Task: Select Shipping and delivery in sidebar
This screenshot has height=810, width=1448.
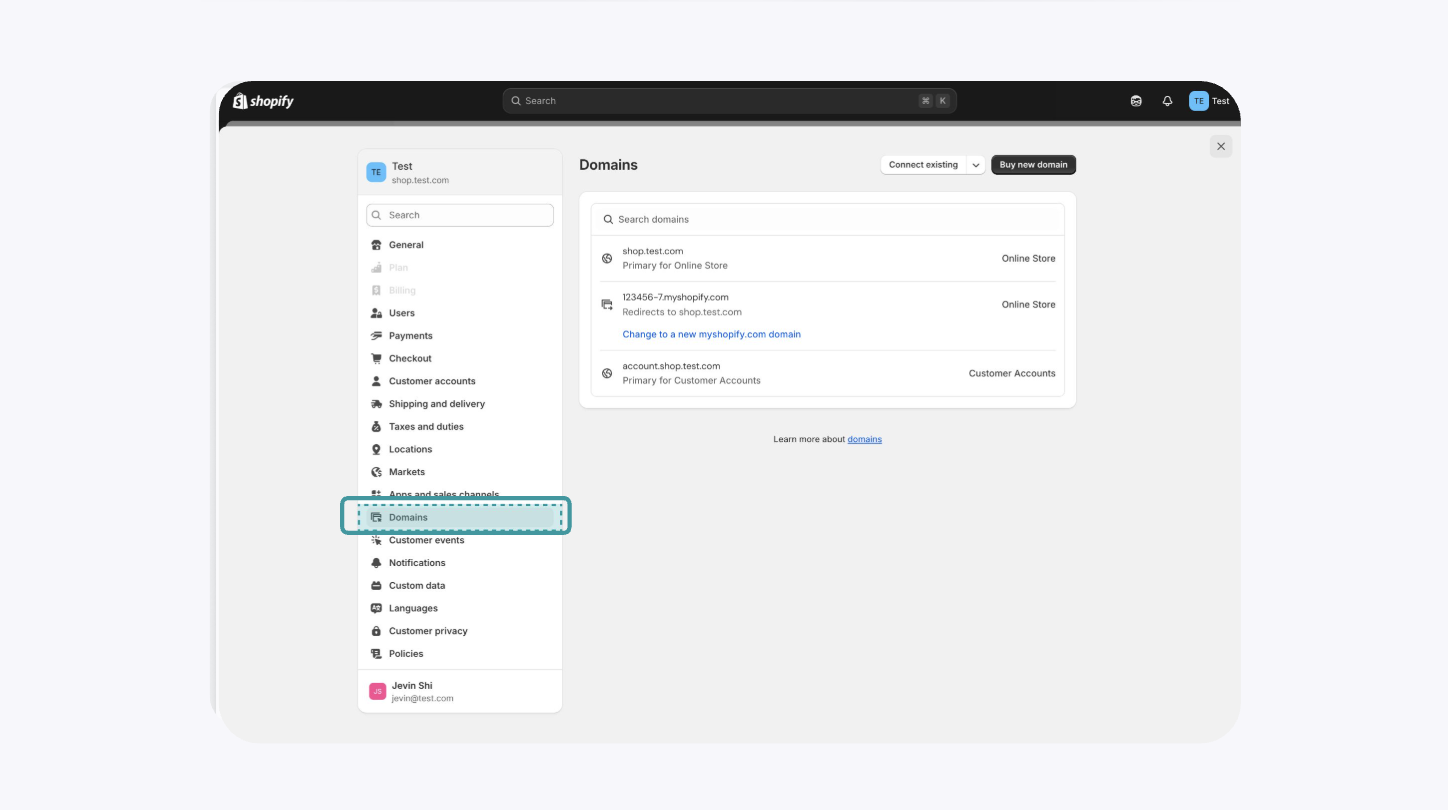Action: [436, 404]
